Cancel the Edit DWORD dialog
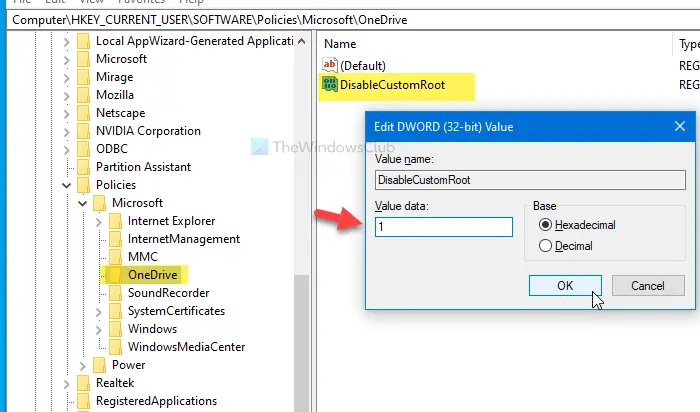 648,286
